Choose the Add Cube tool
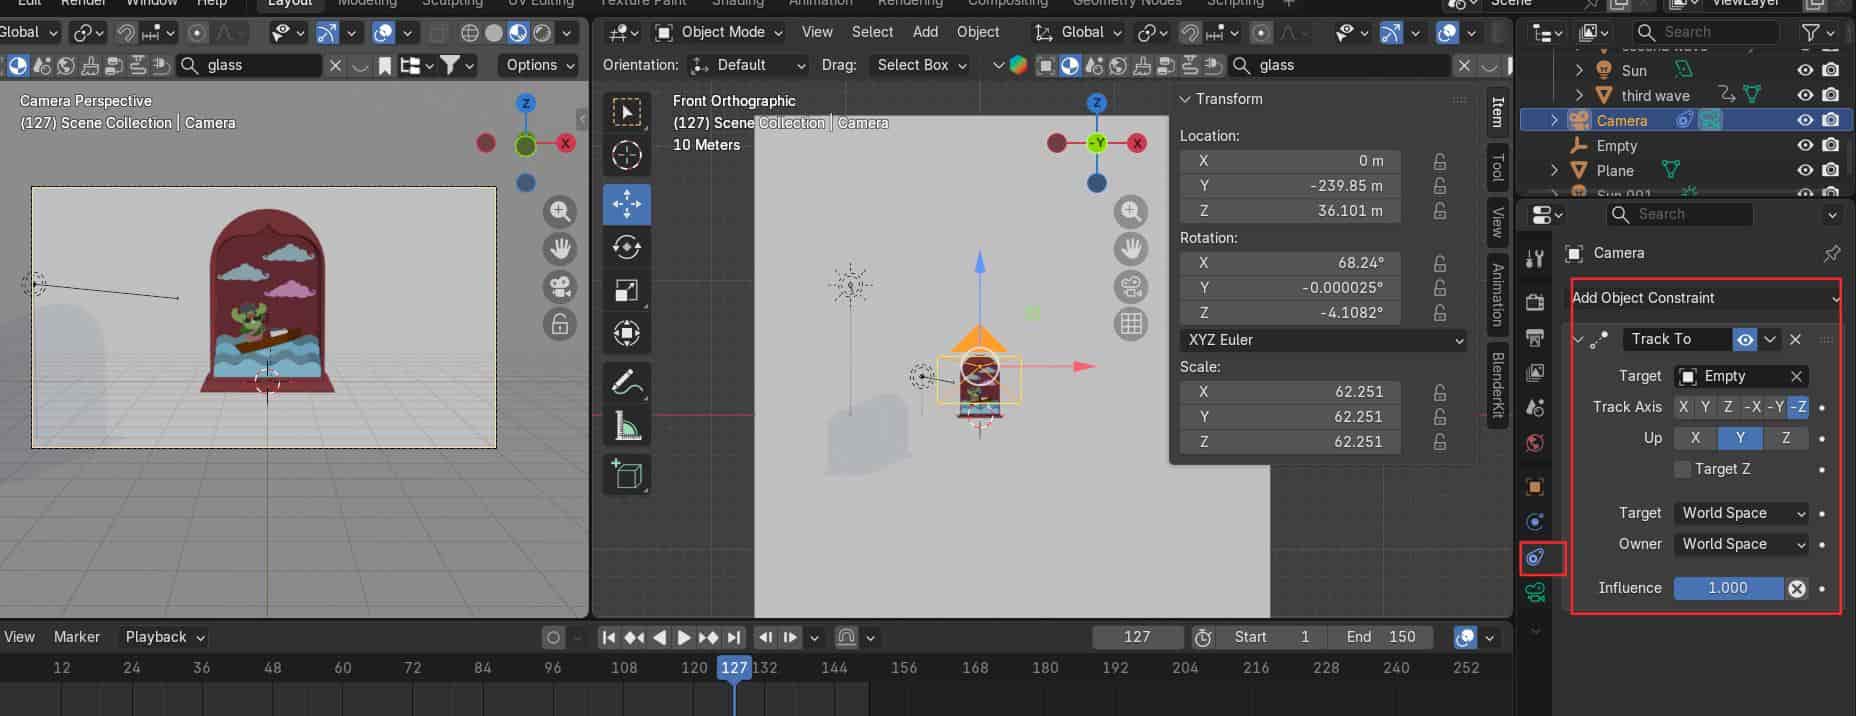The height and width of the screenshot is (716, 1856). click(627, 474)
